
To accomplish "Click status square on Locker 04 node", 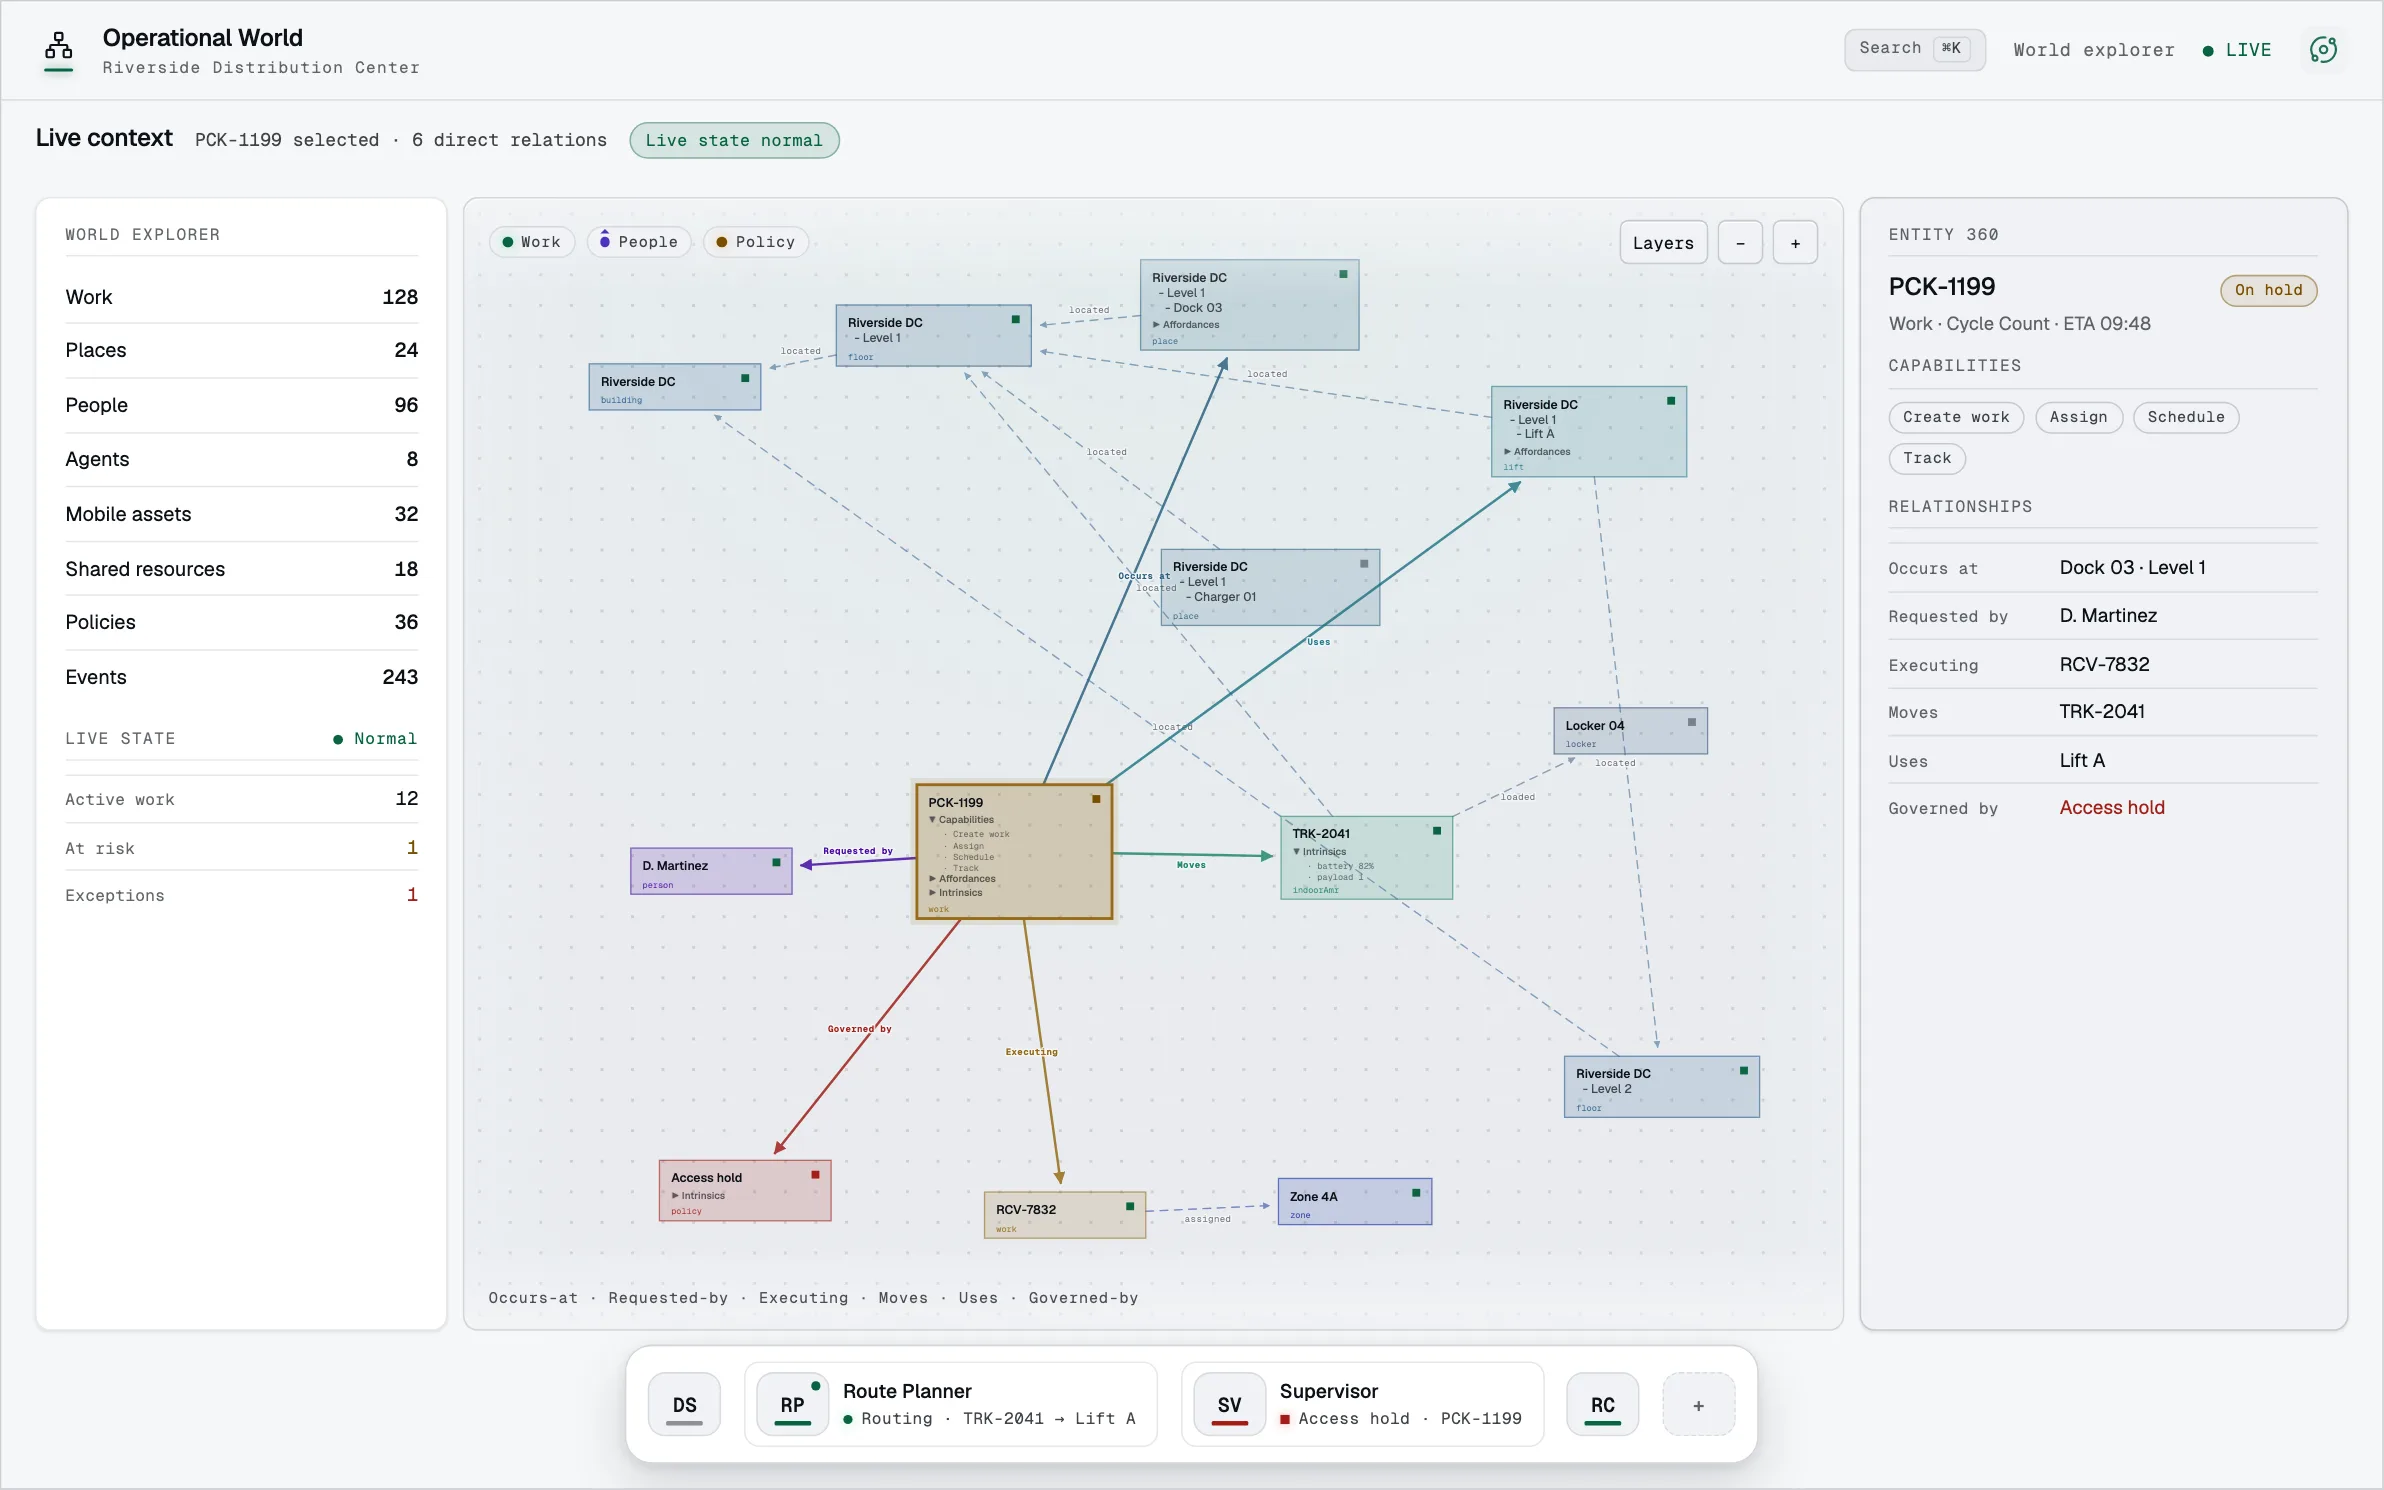I will 1692,722.
